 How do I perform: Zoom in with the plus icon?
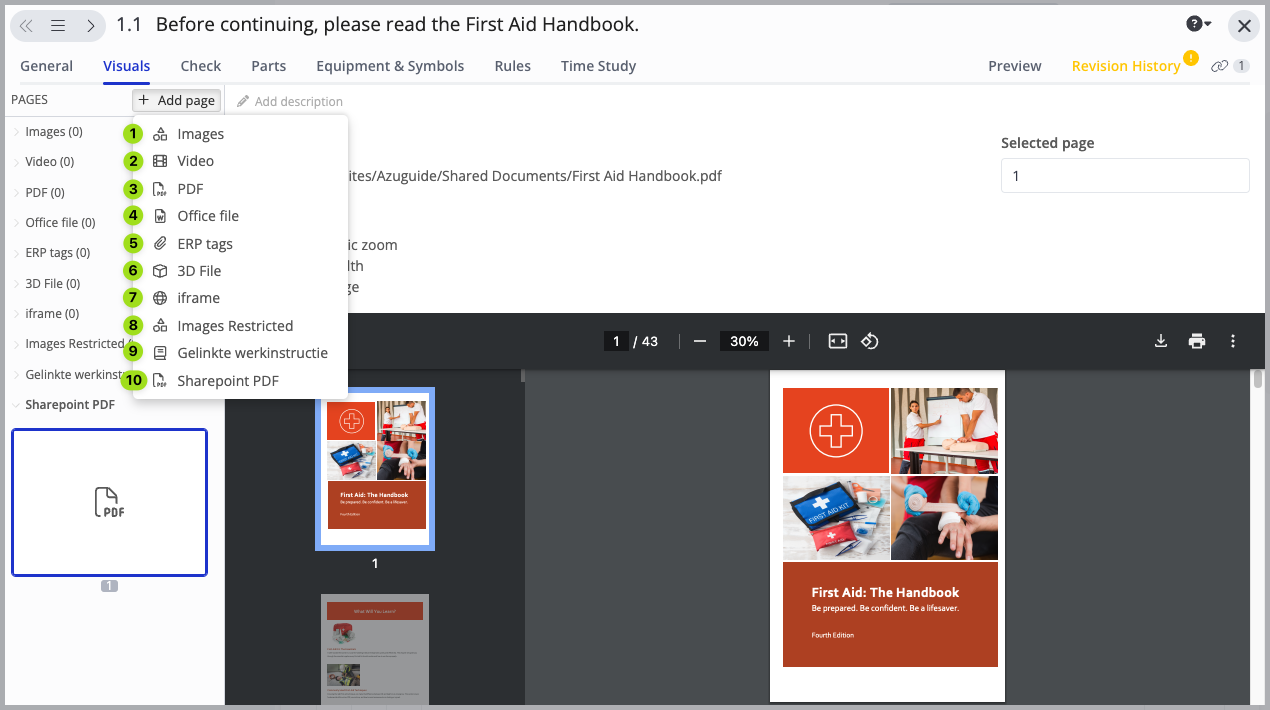click(x=789, y=341)
